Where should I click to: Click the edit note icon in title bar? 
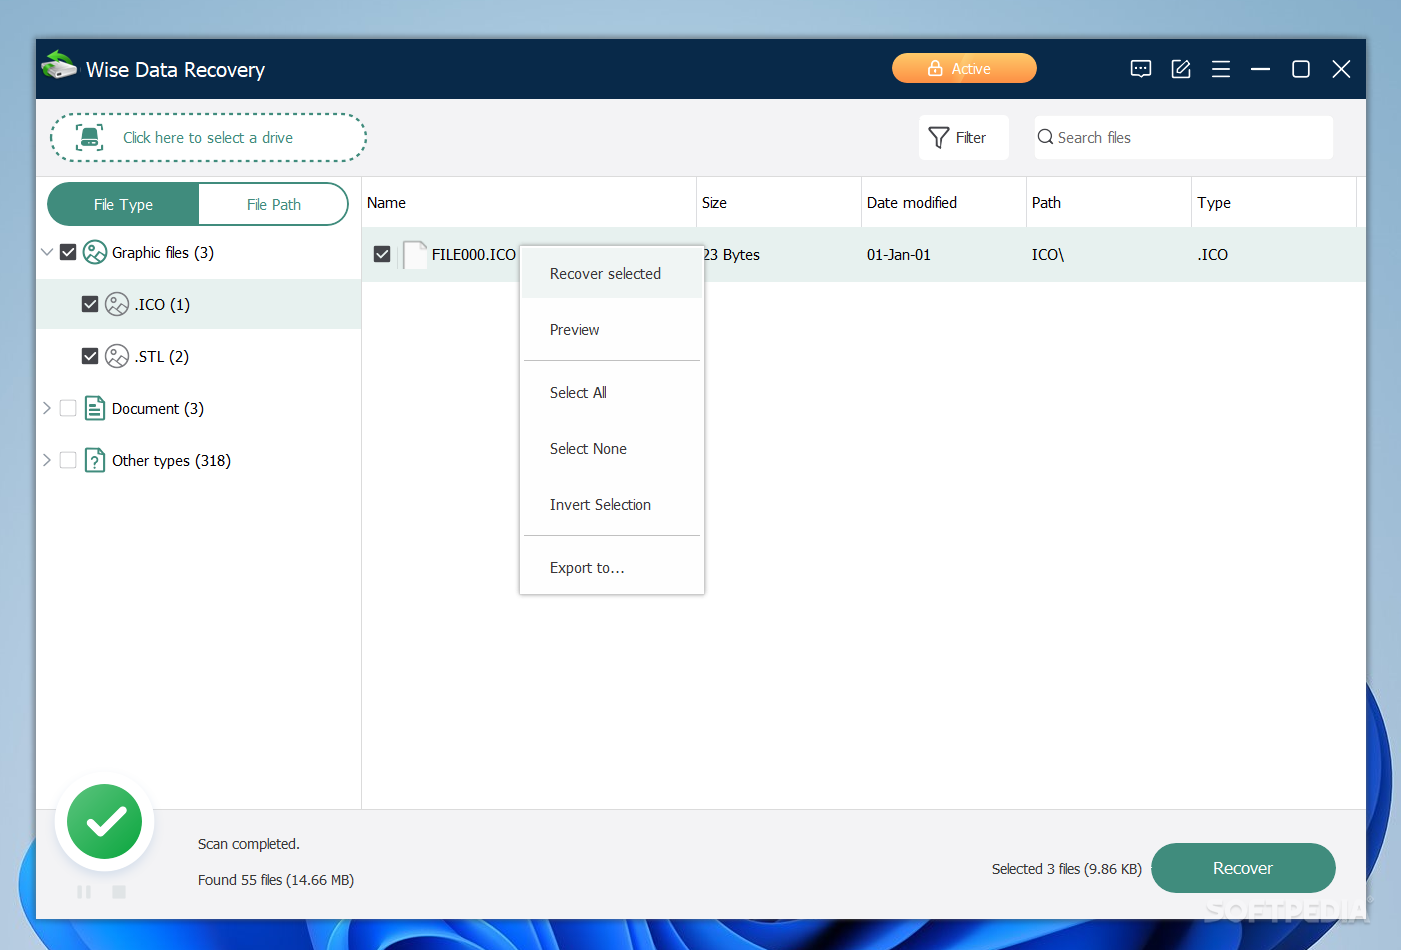click(1181, 69)
